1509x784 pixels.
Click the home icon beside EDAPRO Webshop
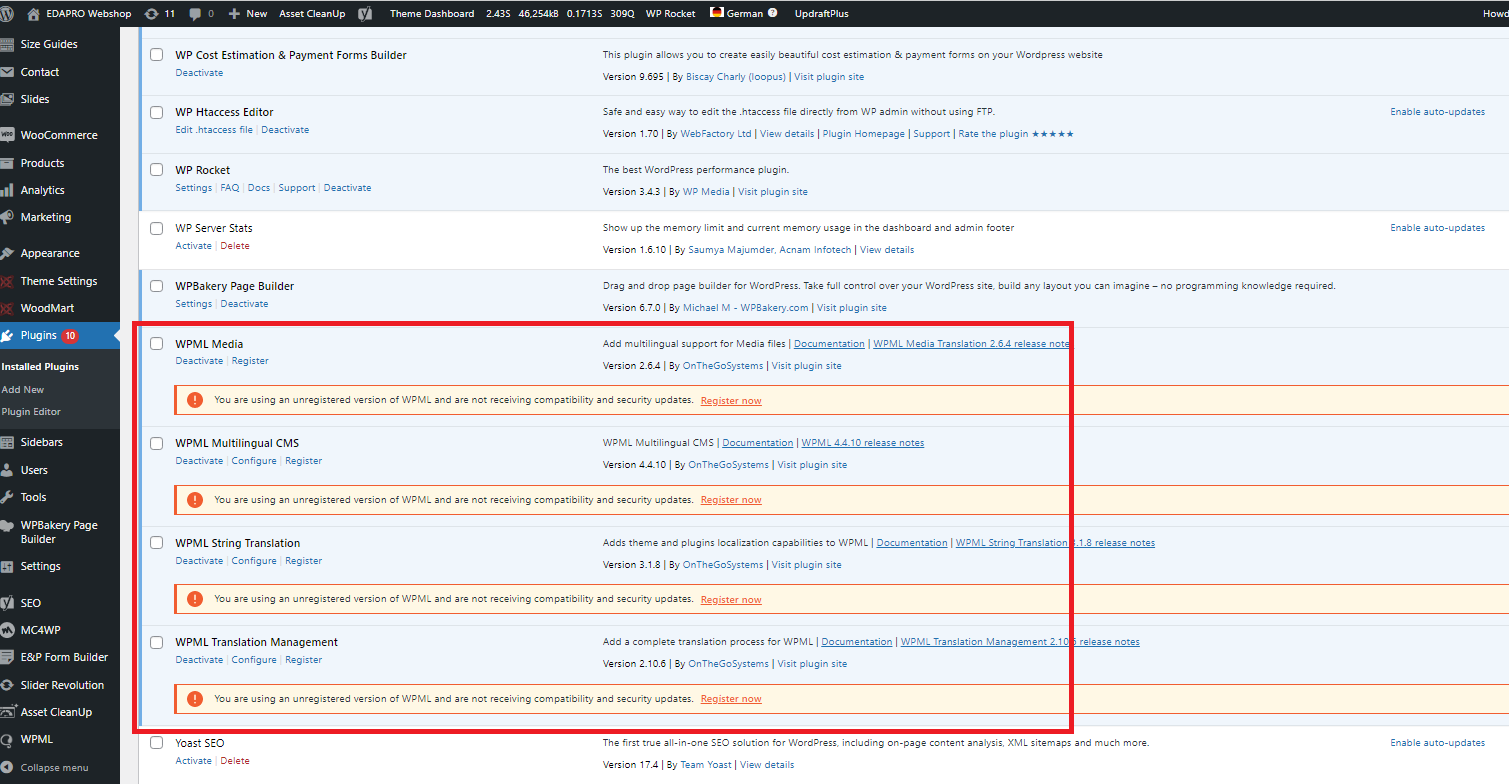click(34, 14)
